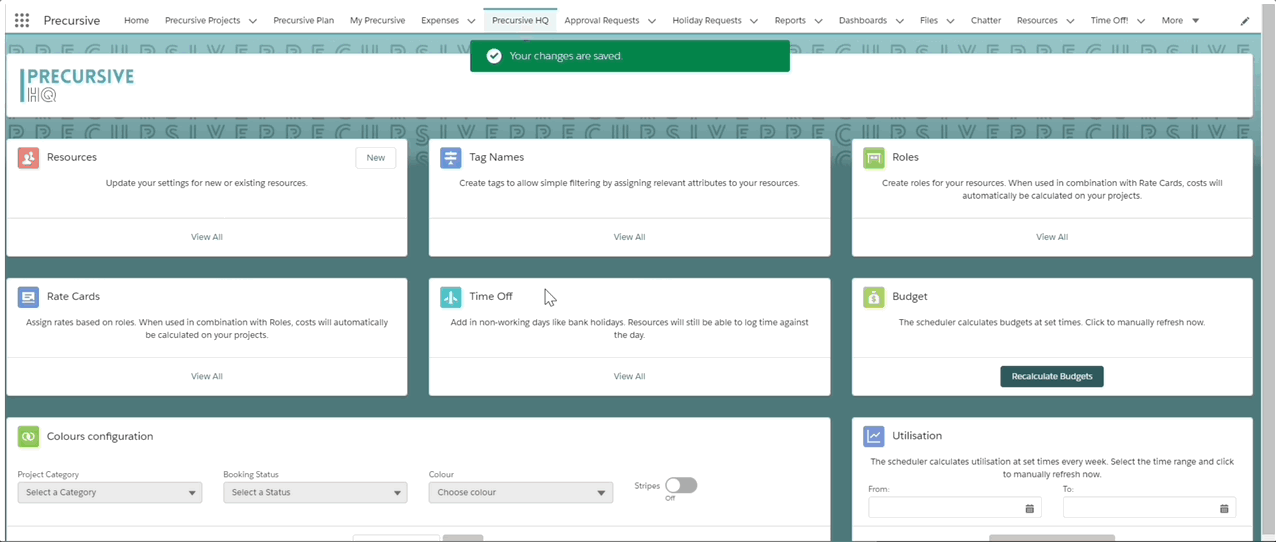The image size is (1276, 542).
Task: Open the App Launcher grid icon
Action: click(22, 20)
